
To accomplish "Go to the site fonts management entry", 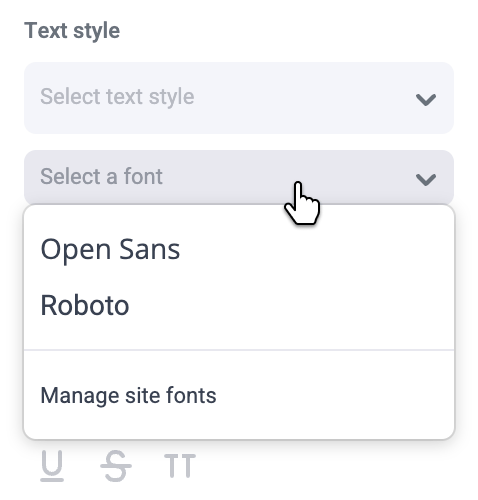I will coord(128,396).
